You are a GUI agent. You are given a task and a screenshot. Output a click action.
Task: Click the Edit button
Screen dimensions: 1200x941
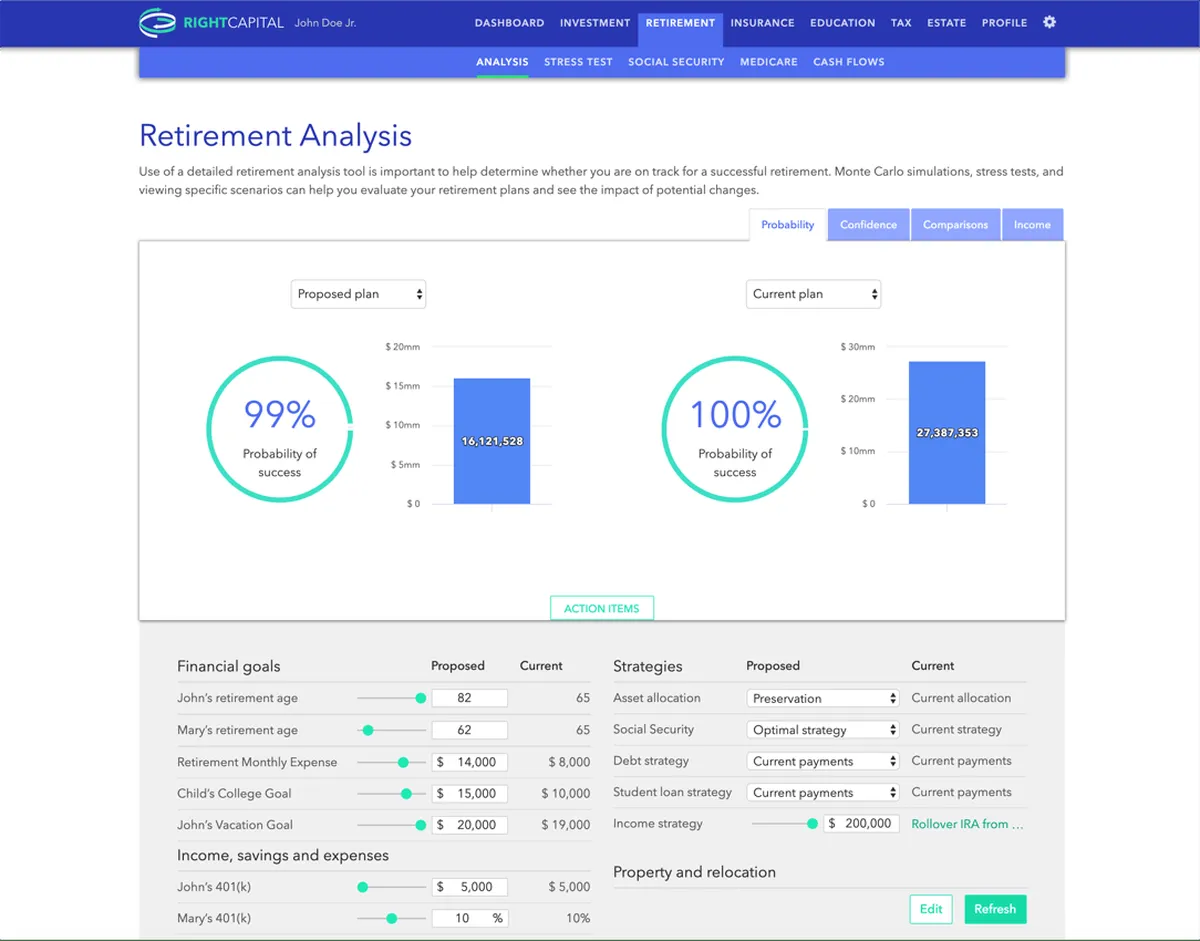(931, 909)
